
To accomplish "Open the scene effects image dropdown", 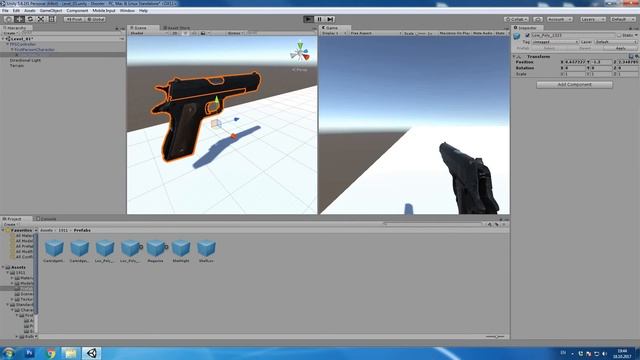I will 204,33.
